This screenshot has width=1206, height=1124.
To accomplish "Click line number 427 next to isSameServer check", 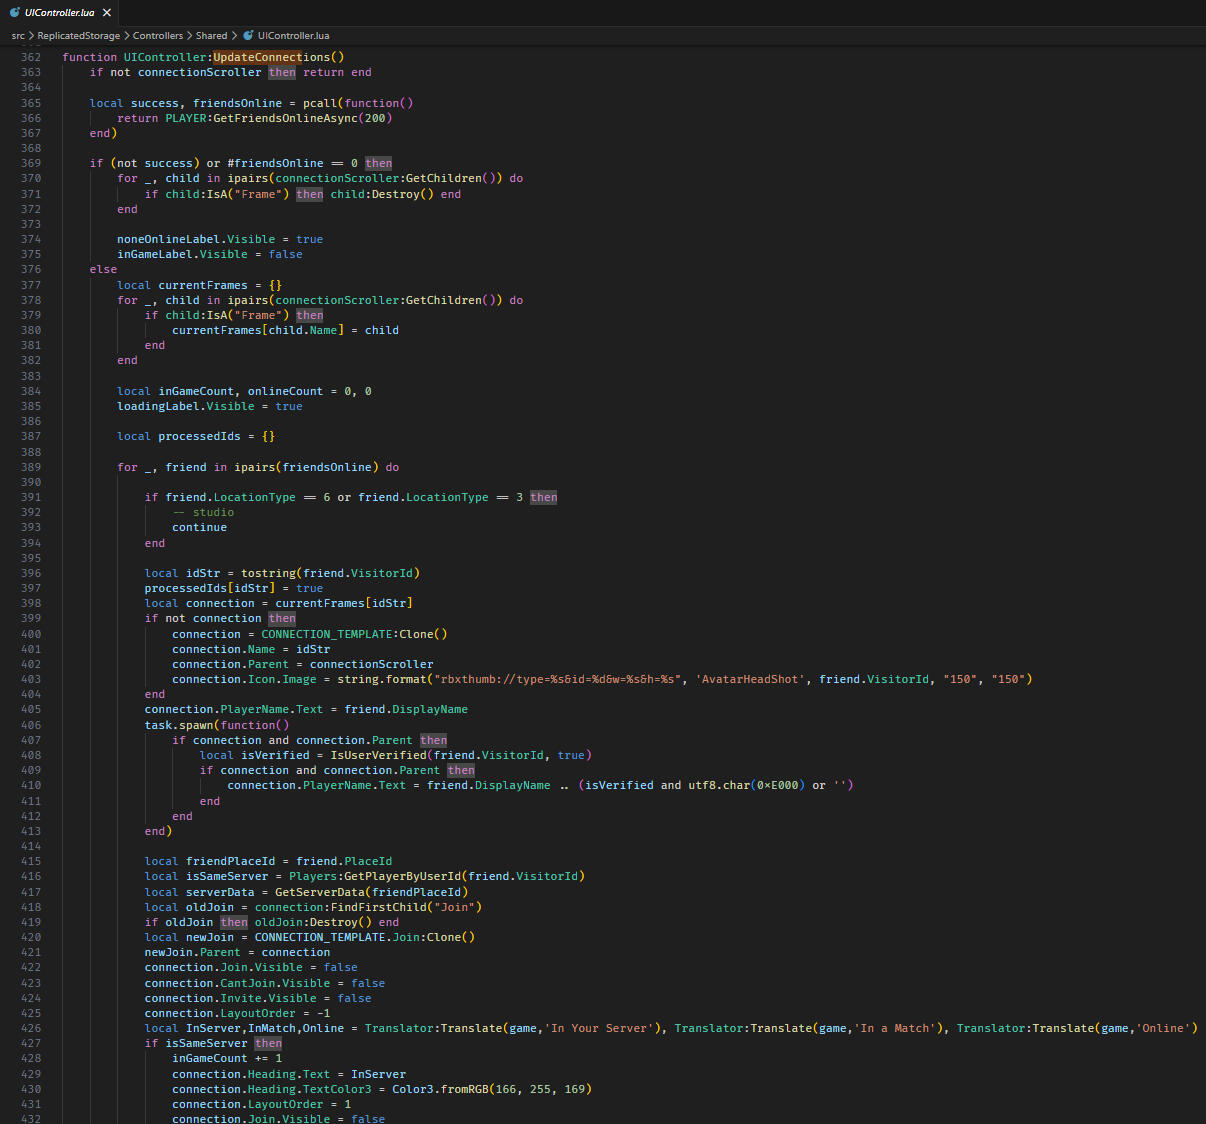I will pos(31,1043).
